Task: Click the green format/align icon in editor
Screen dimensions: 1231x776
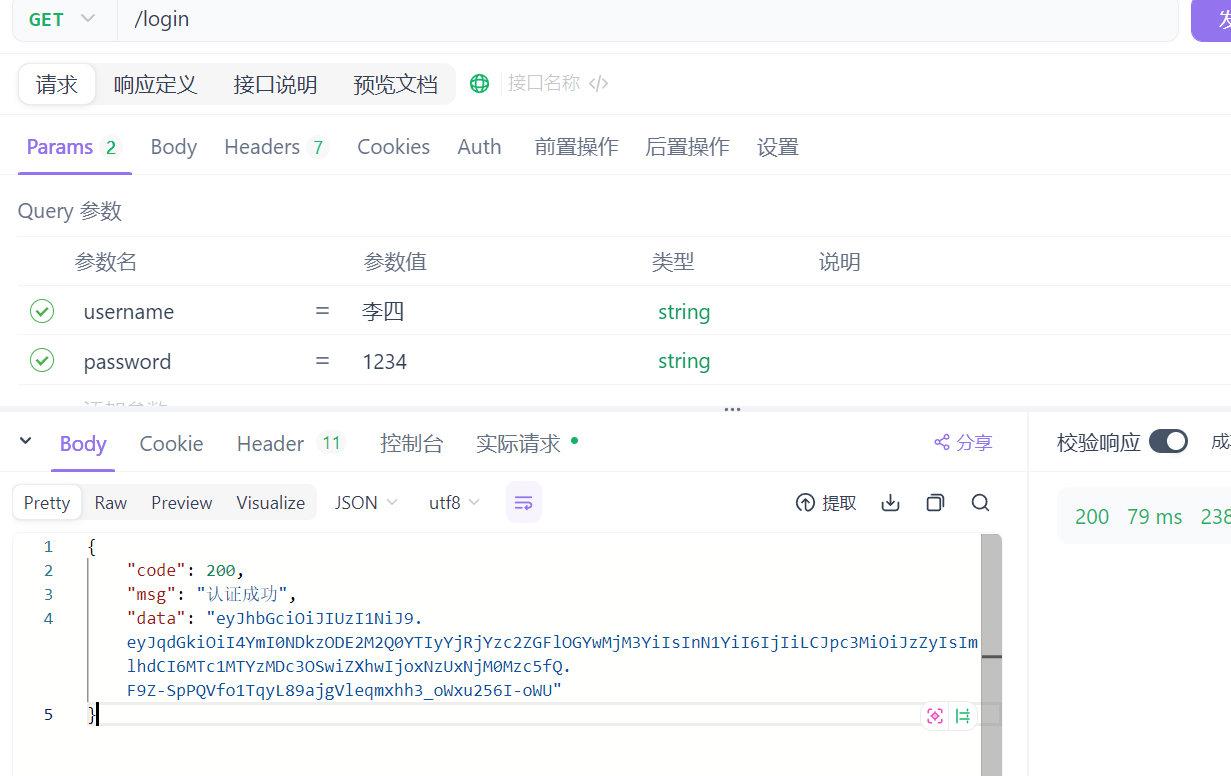Action: coord(962,715)
